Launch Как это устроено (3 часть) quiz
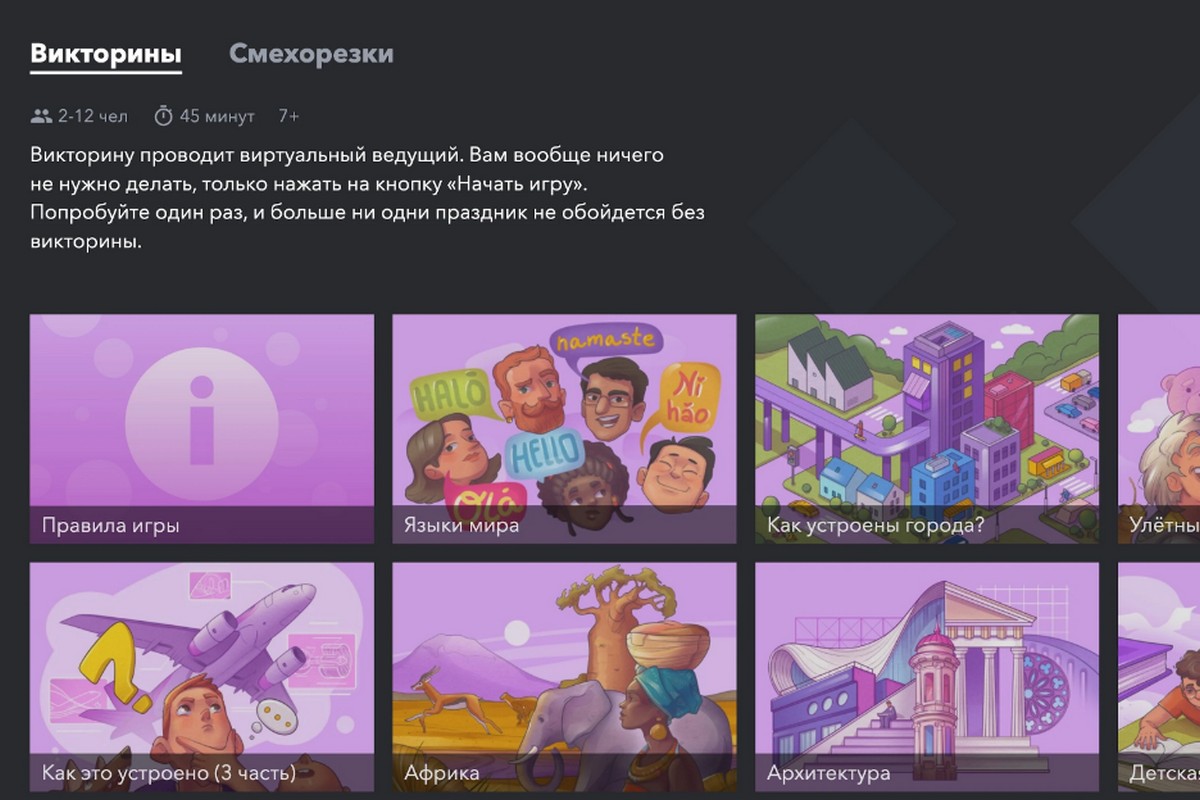 (x=202, y=677)
